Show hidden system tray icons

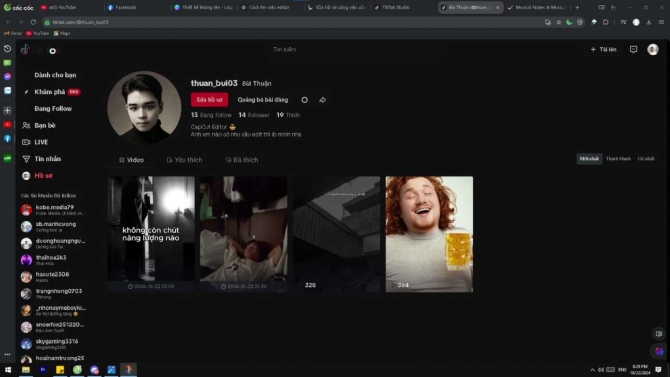point(592,370)
